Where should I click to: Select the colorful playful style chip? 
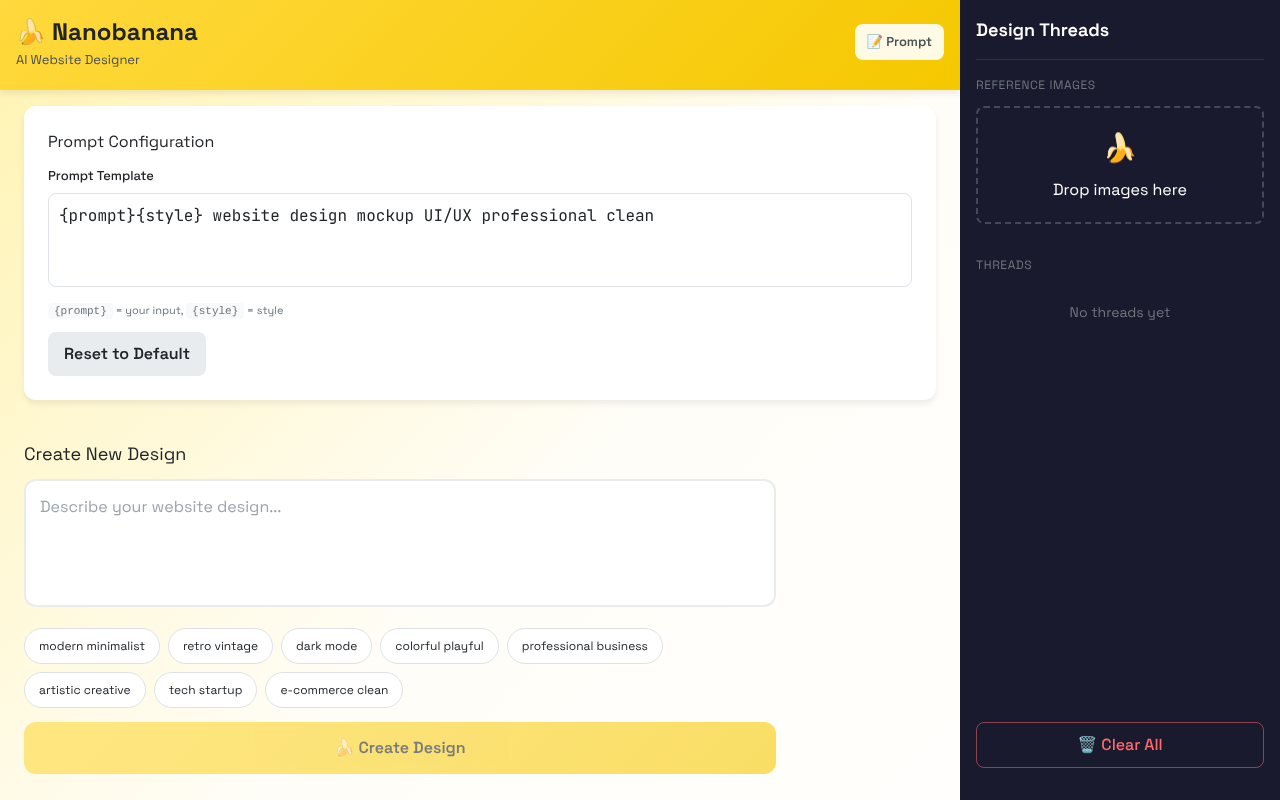[x=439, y=646]
